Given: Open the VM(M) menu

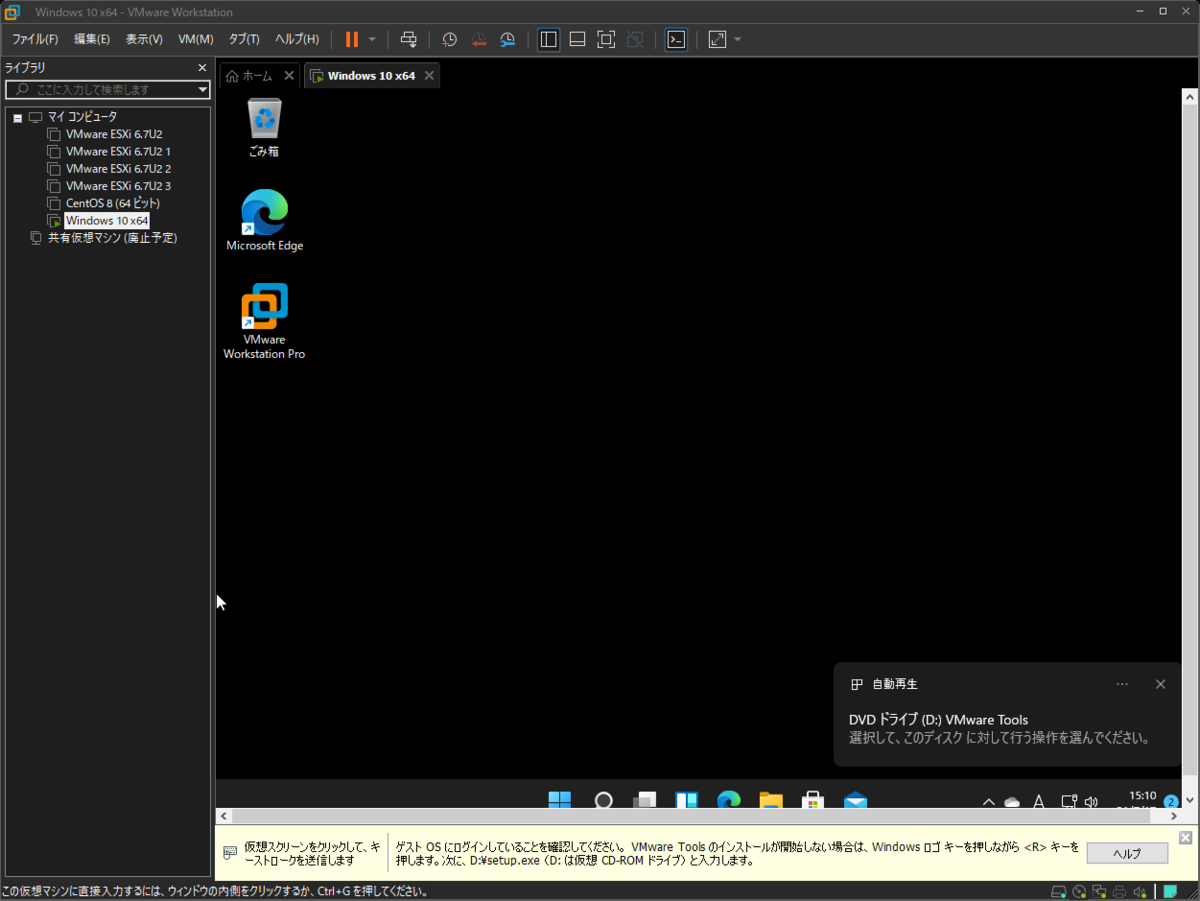Looking at the screenshot, I should coord(196,39).
